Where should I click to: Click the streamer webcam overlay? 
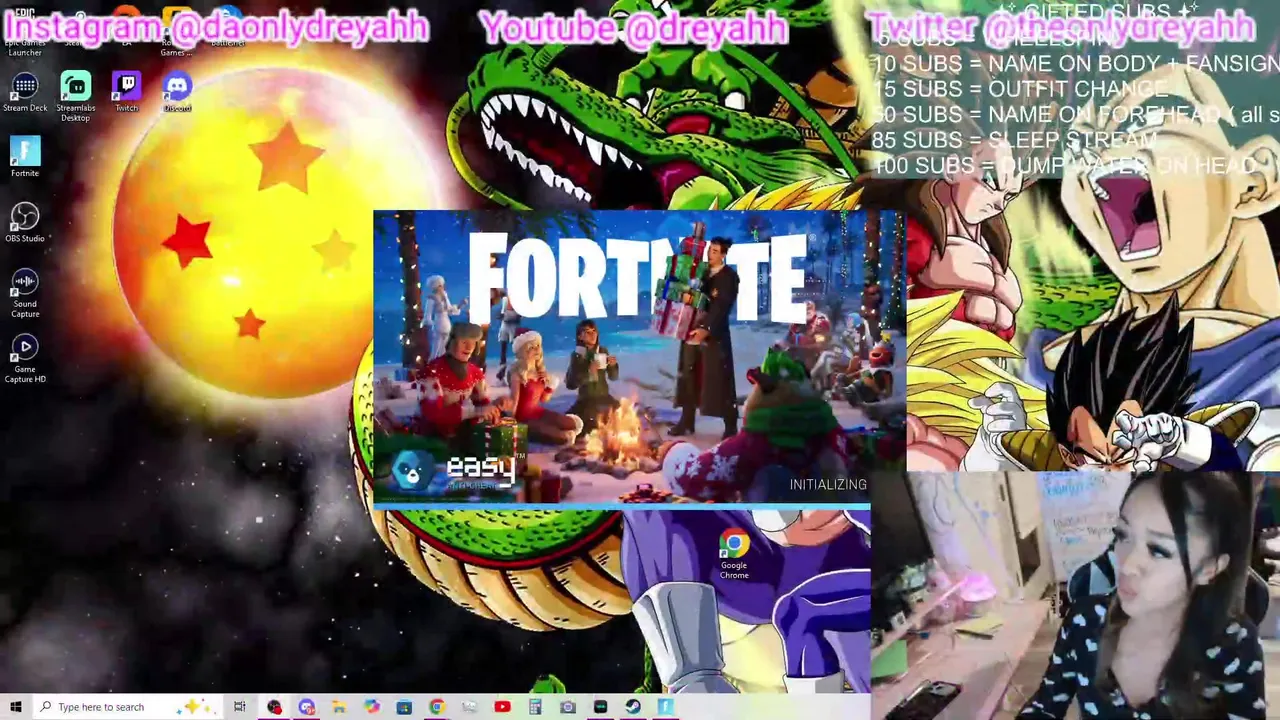(1075, 595)
